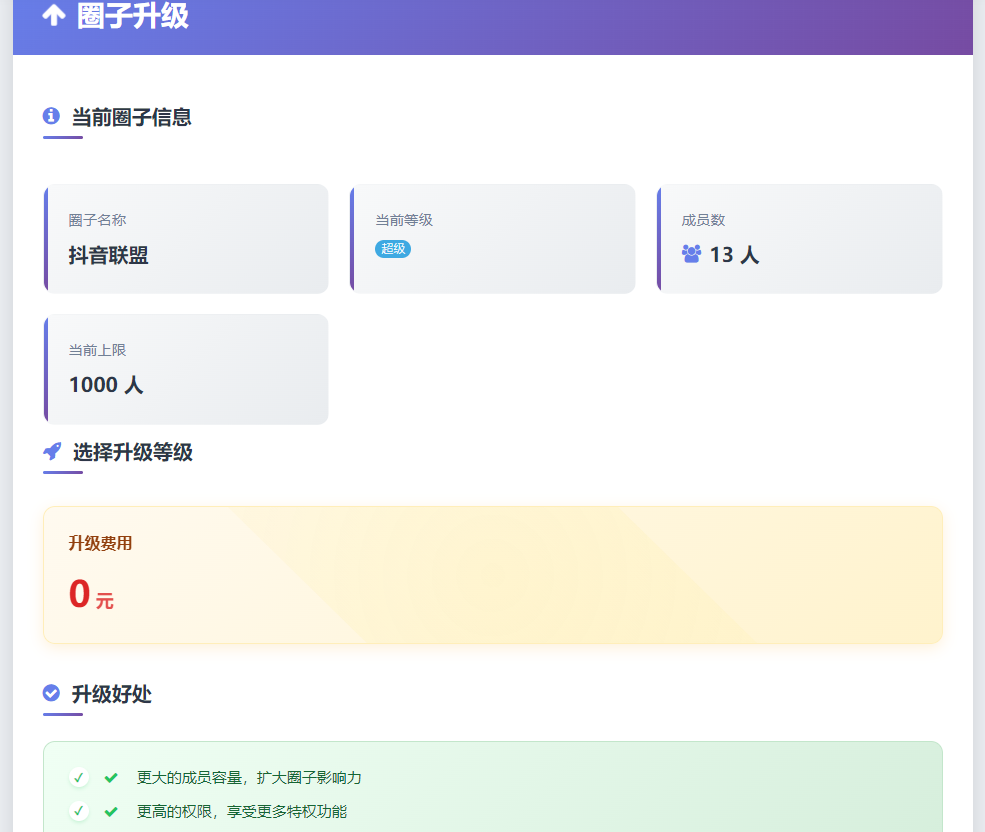The width and height of the screenshot is (985, 832).
Task: Click the 13 人 member count text
Action: point(734,255)
